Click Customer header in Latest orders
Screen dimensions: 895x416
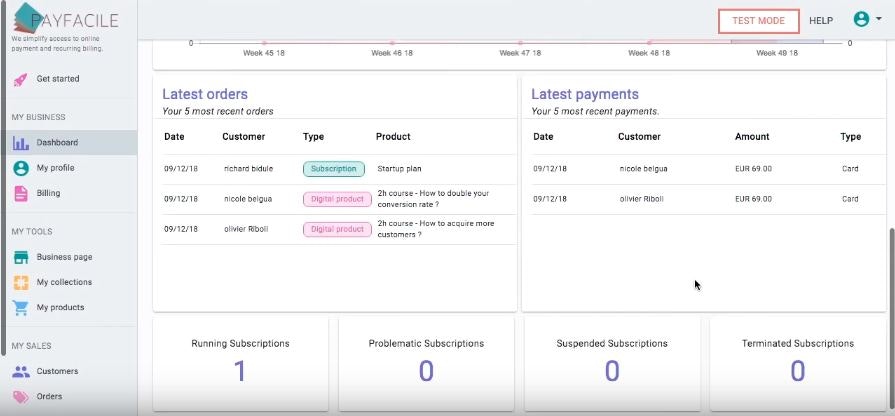[x=244, y=136]
